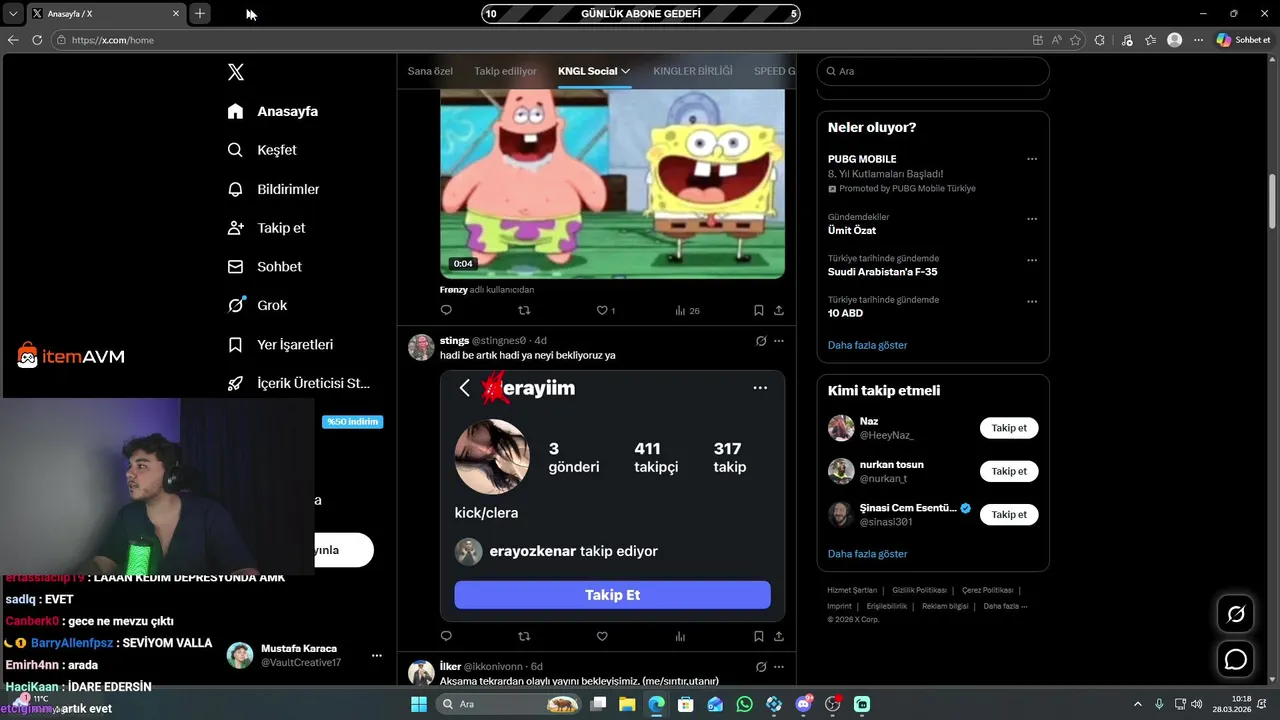The width and height of the screenshot is (1280, 720).
Task: Reply to Patrick and SpongeBob video post
Action: [x=446, y=310]
